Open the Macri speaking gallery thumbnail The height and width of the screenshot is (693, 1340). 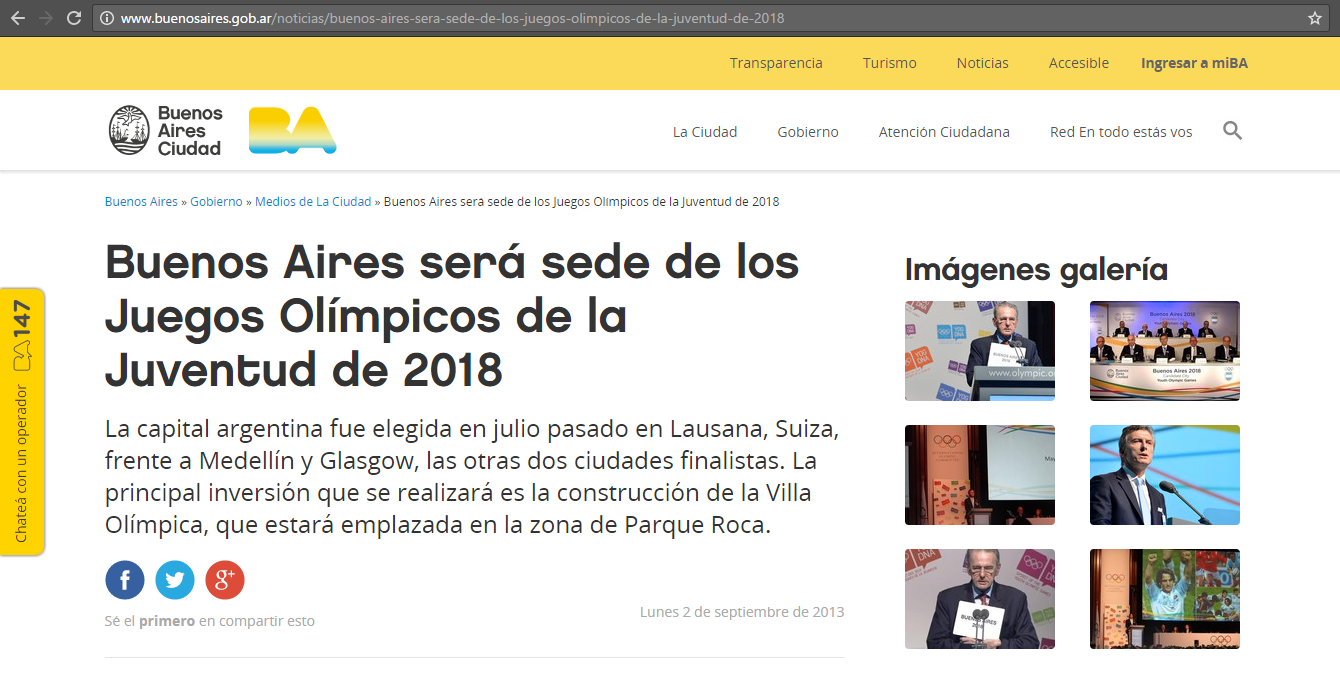[1164, 475]
